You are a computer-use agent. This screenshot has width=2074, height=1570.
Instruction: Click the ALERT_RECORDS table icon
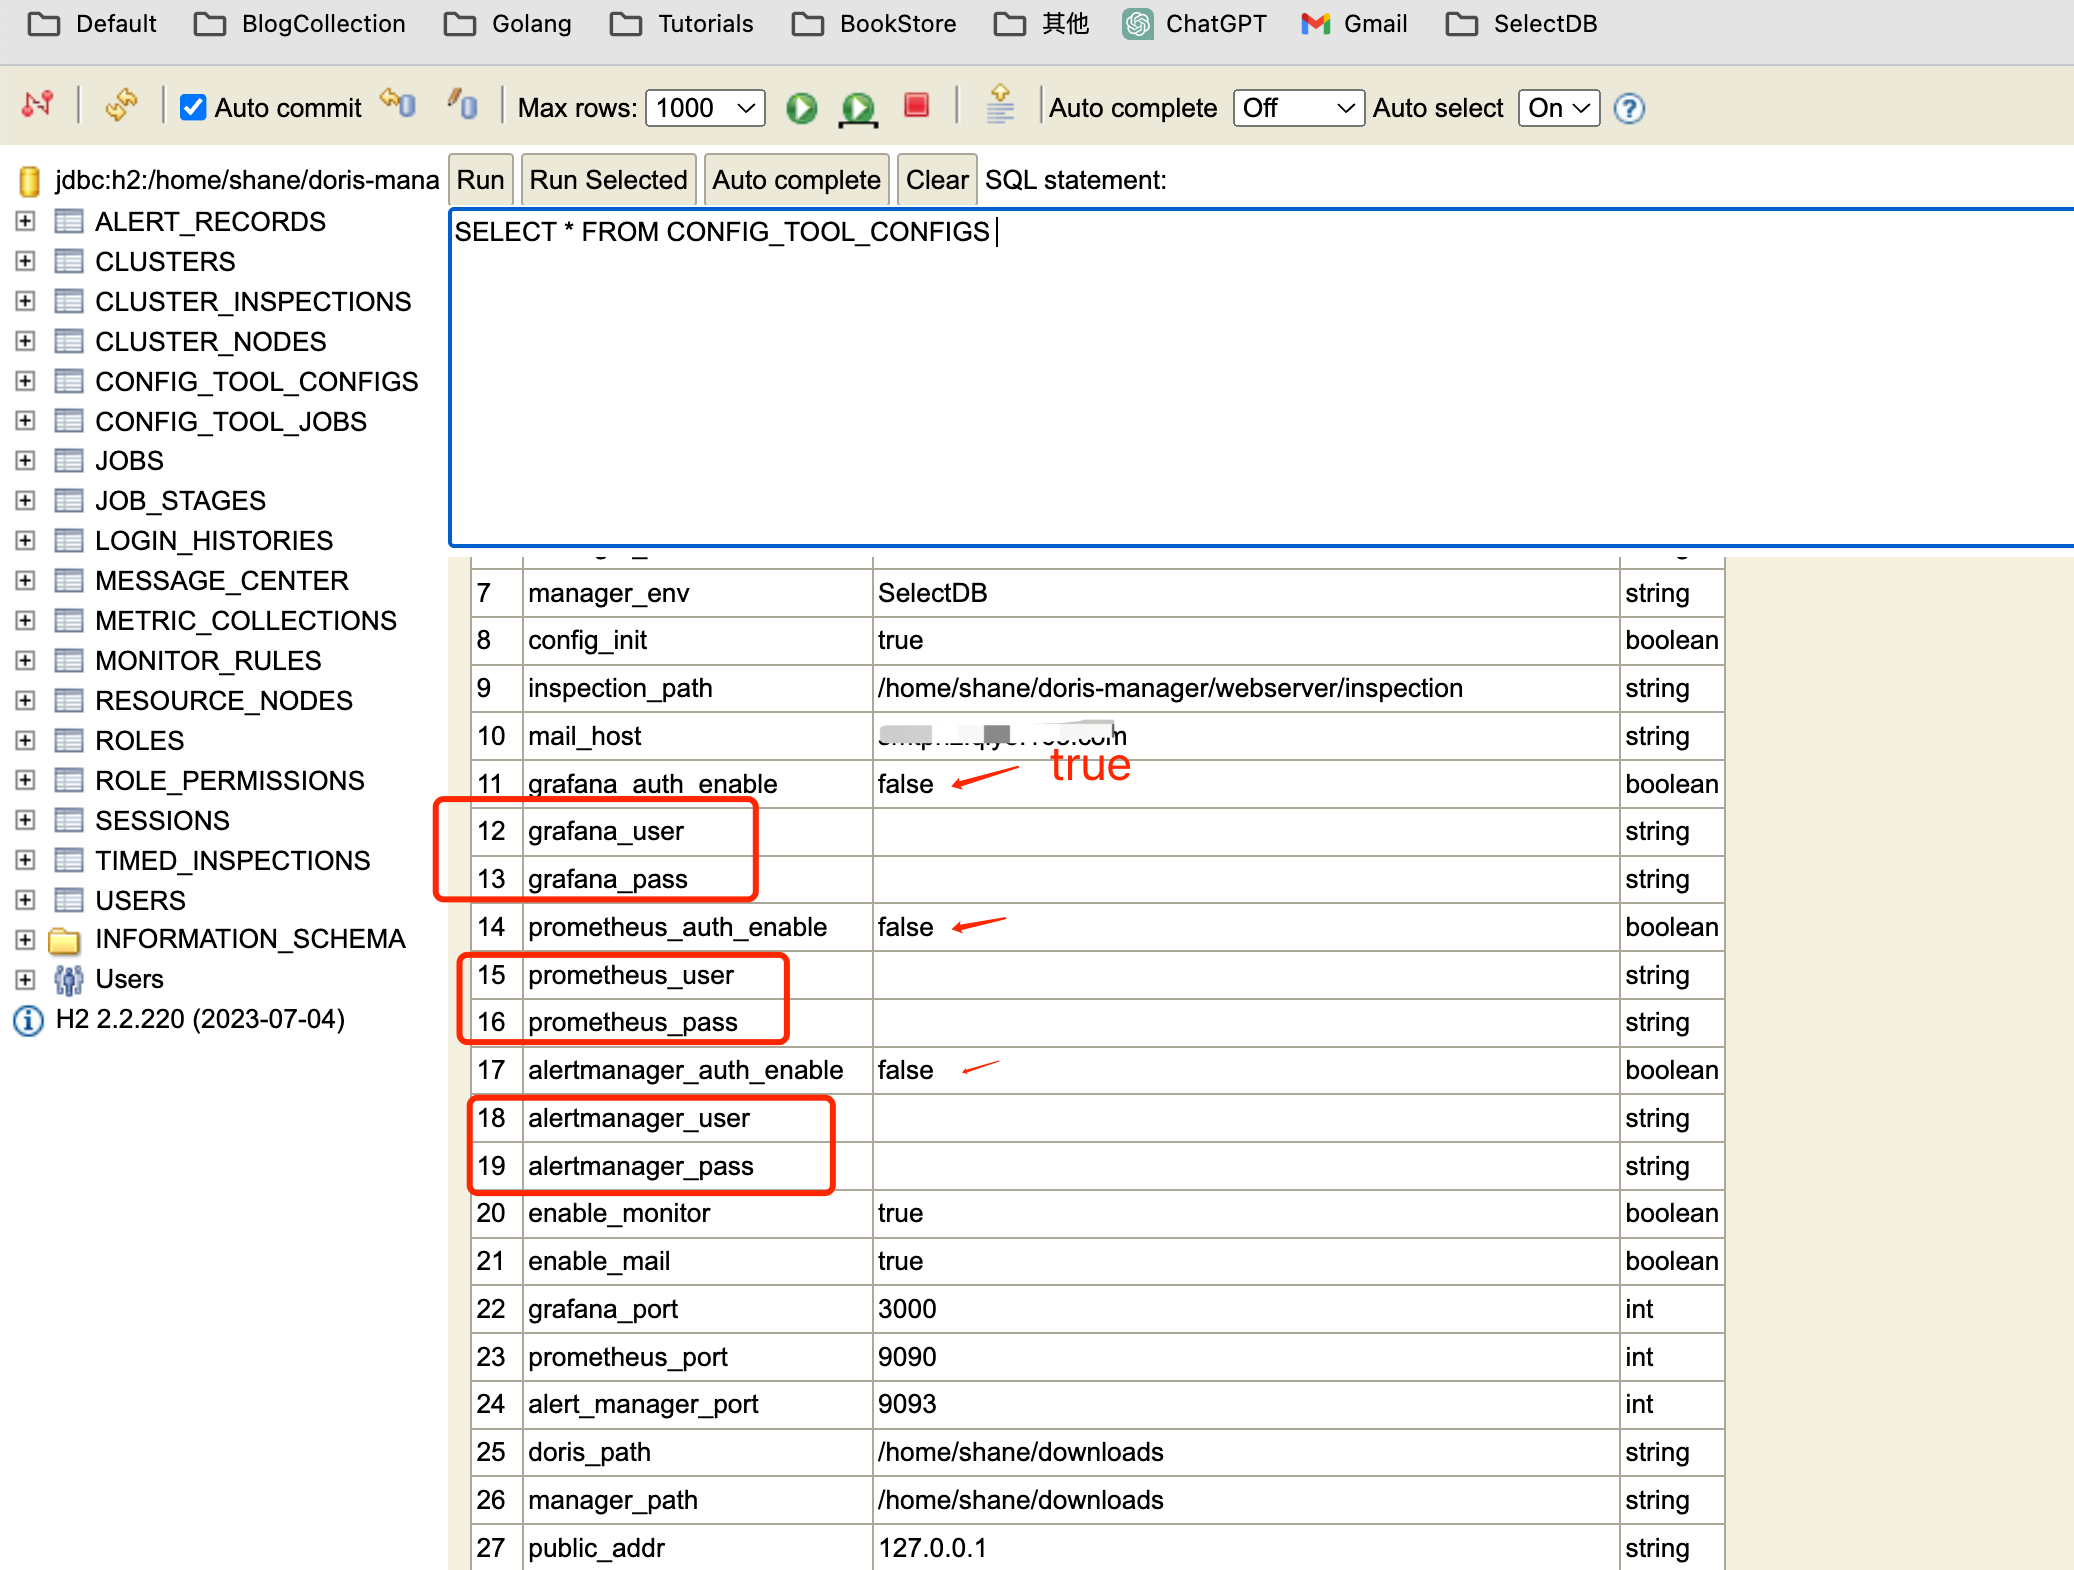point(68,221)
